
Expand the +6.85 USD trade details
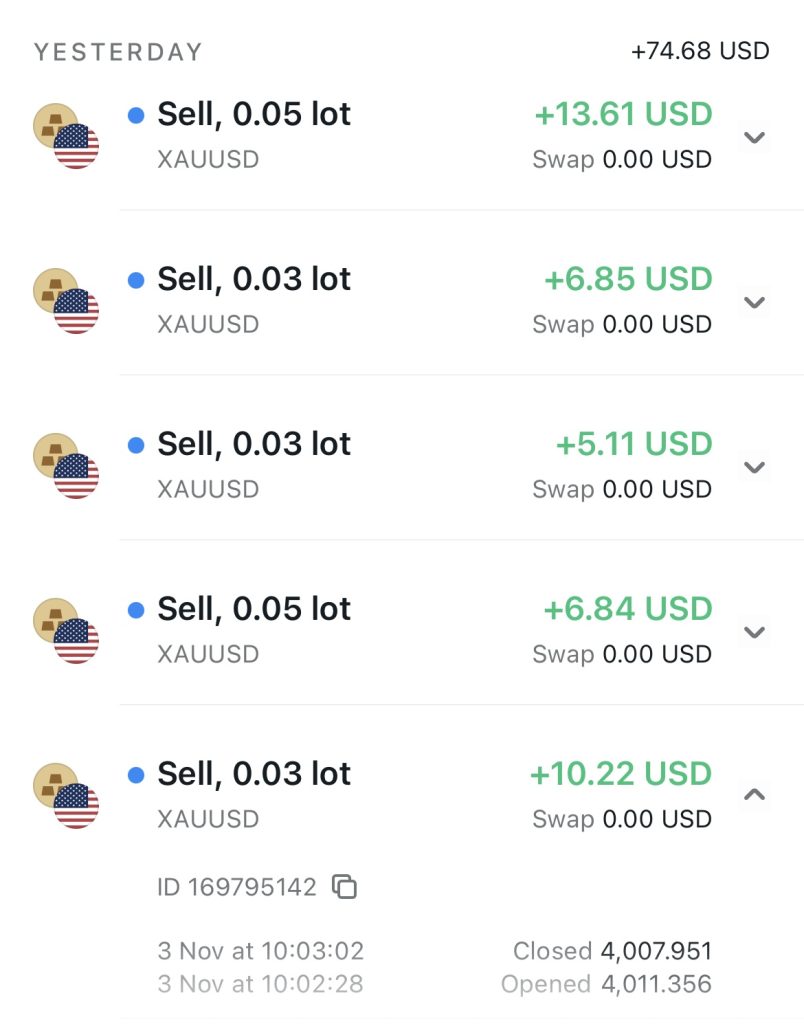click(x=755, y=302)
